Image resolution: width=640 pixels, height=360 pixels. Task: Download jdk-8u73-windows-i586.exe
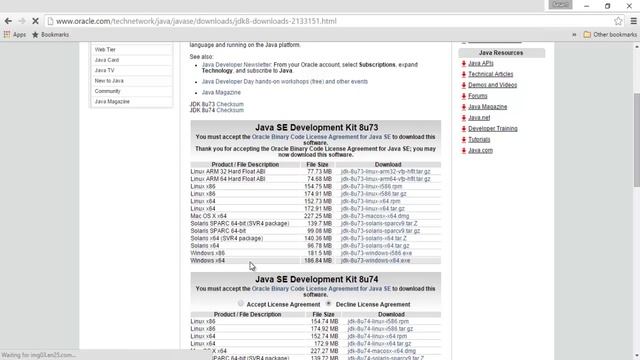(x=376, y=253)
